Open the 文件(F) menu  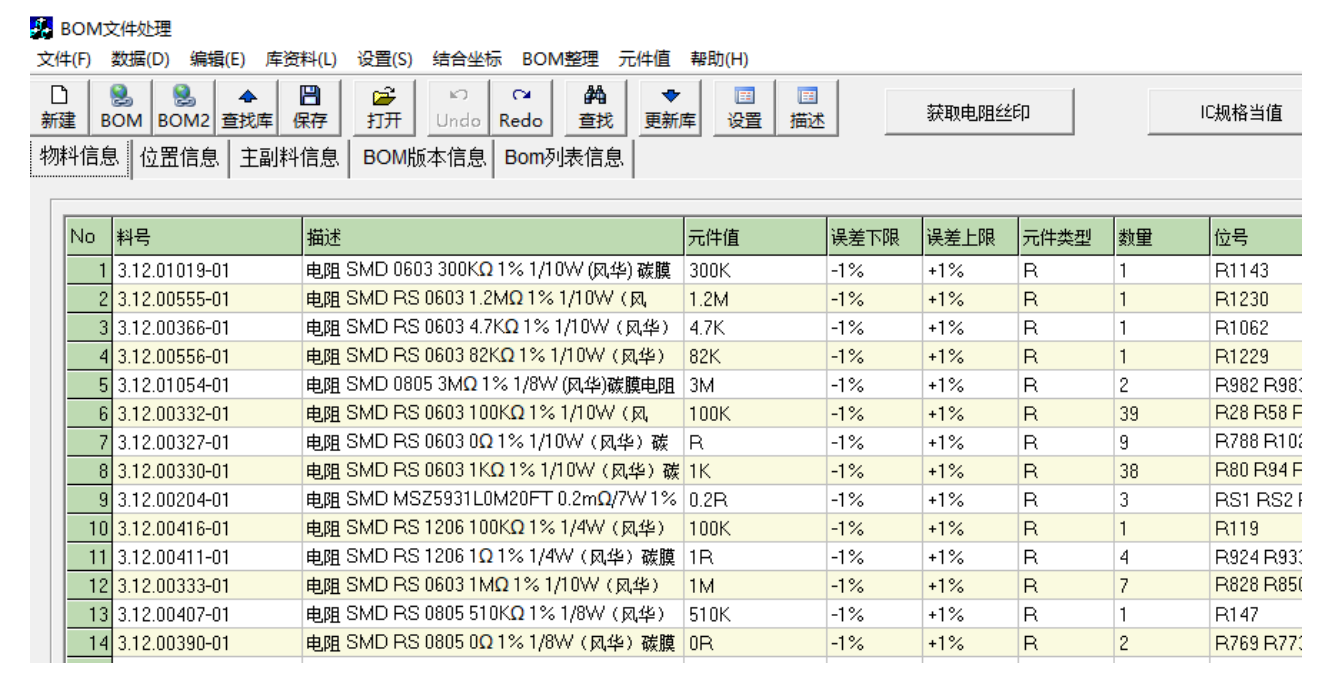[64, 59]
